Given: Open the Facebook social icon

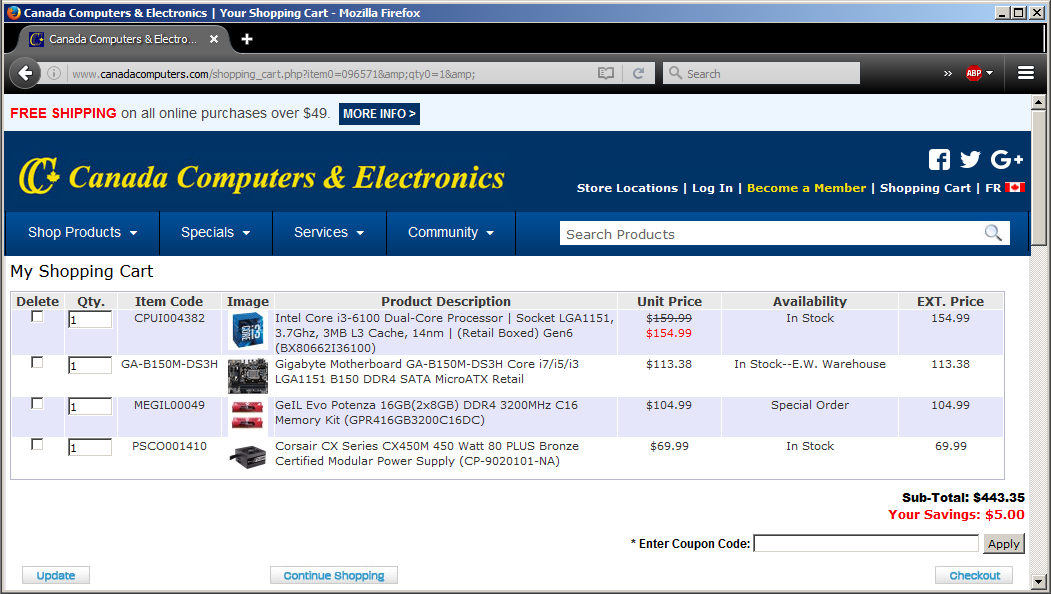Looking at the screenshot, I should (x=939, y=160).
